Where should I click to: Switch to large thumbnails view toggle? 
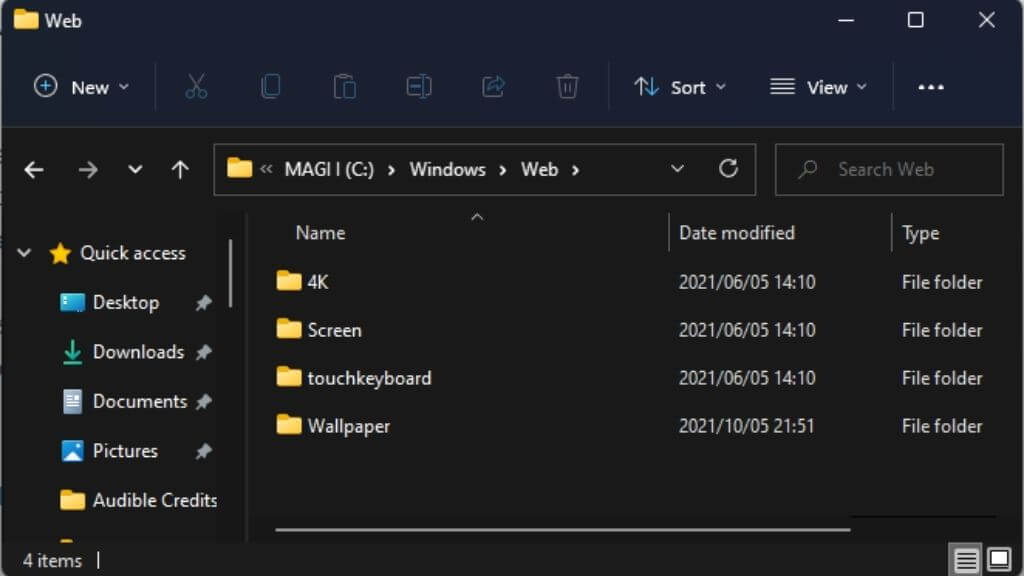point(999,560)
